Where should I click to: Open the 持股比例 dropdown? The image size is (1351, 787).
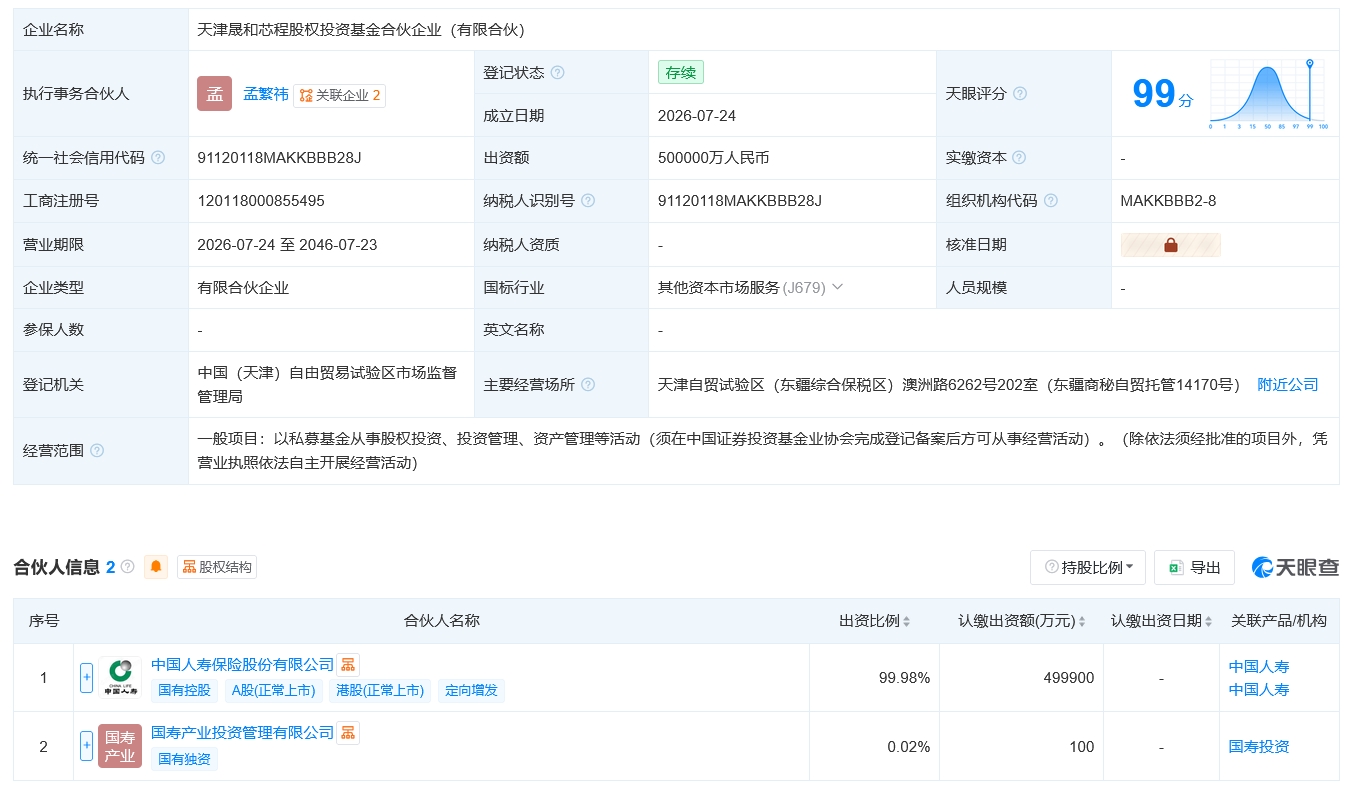[x=1088, y=568]
